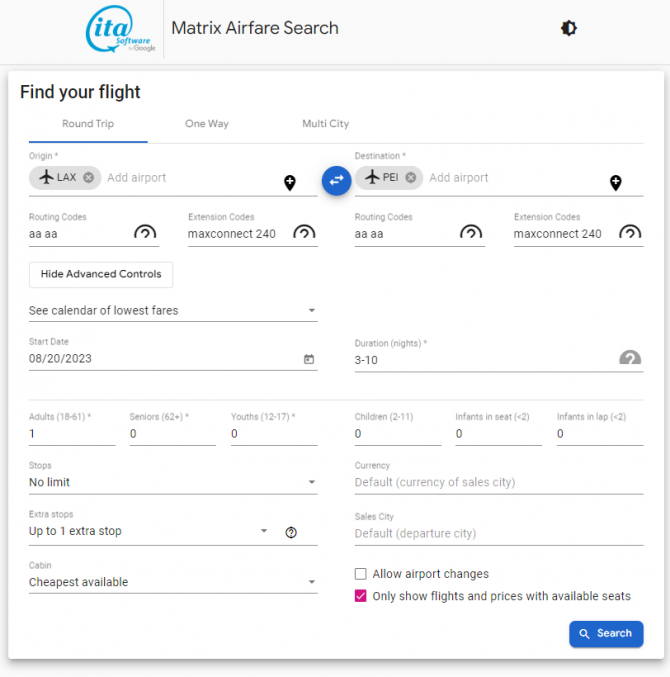Open the Cabin dropdown
670x677 pixels.
pos(173,582)
